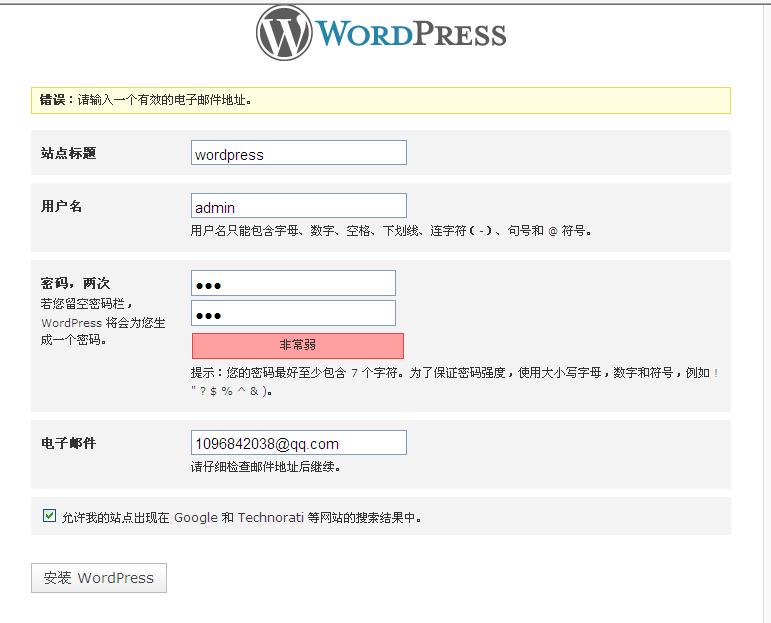Click the 非常弱 password strength indicator

[x=297, y=345]
